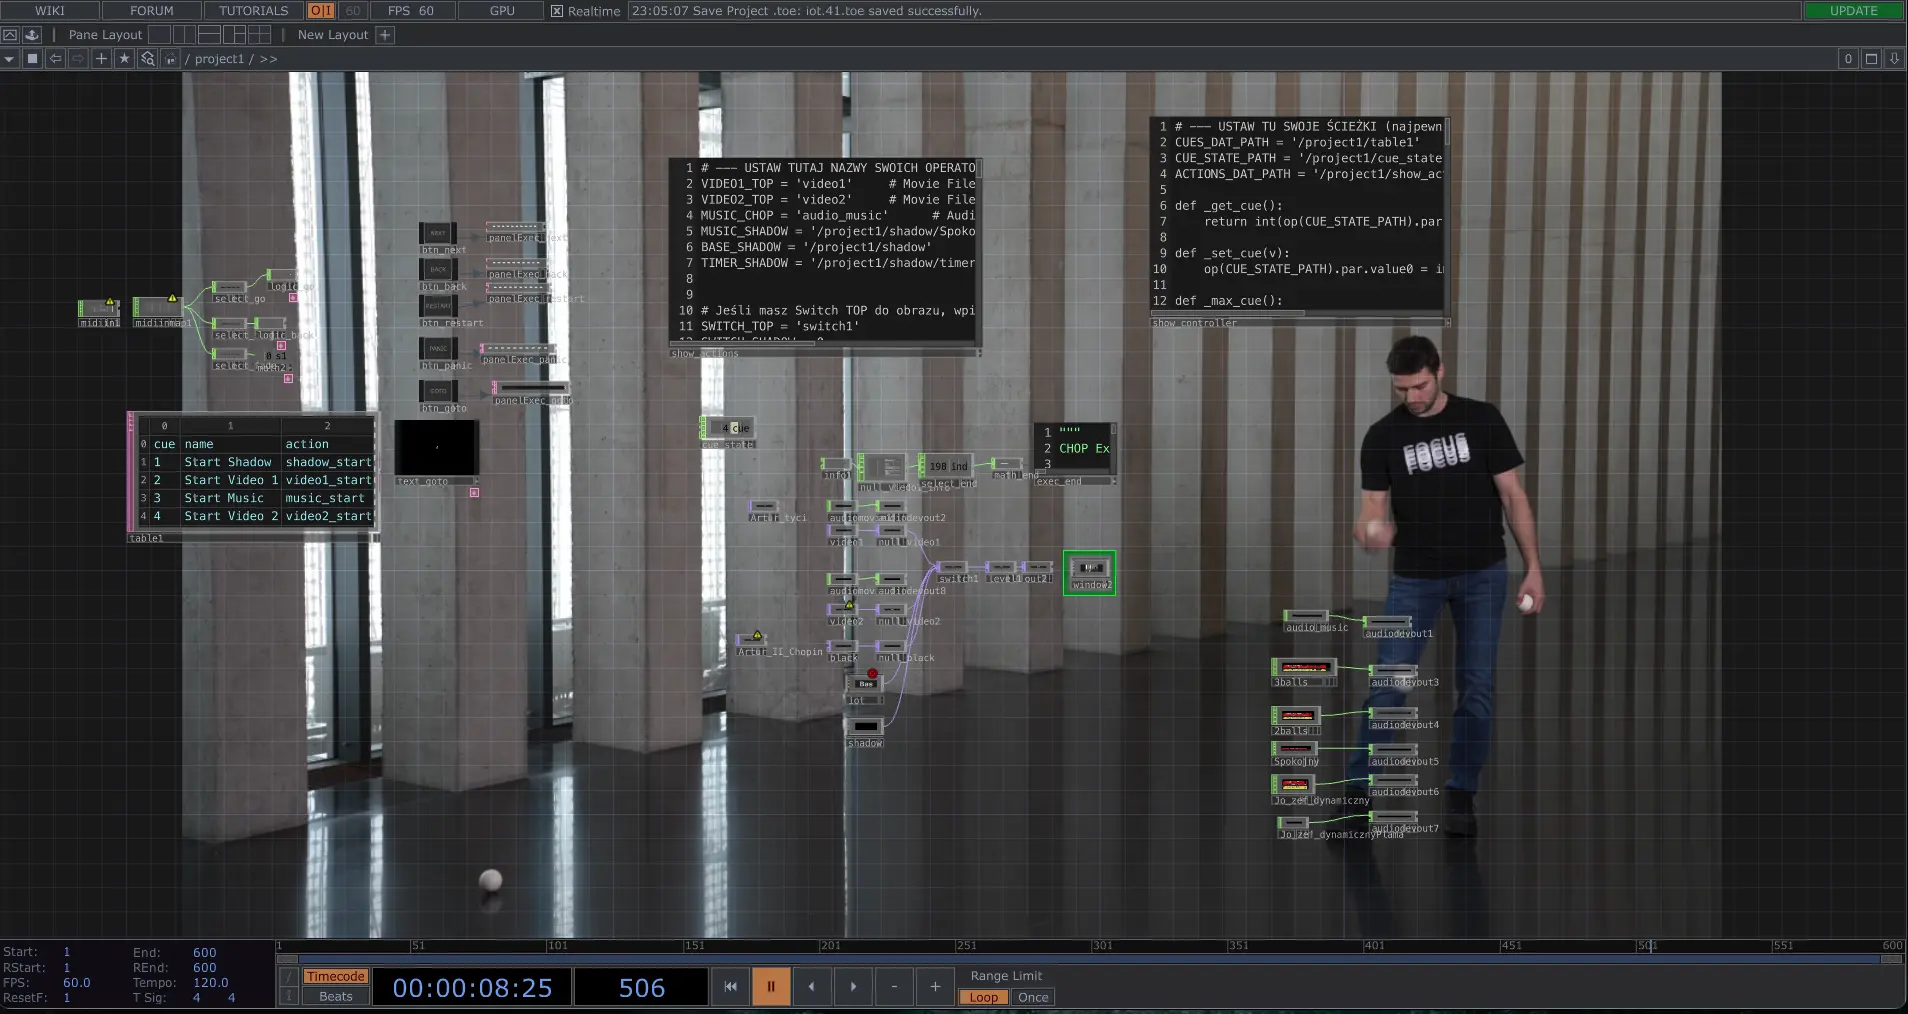This screenshot has width=1908, height=1014.
Task: Expand path with the >> chevrons
Action: (268, 59)
